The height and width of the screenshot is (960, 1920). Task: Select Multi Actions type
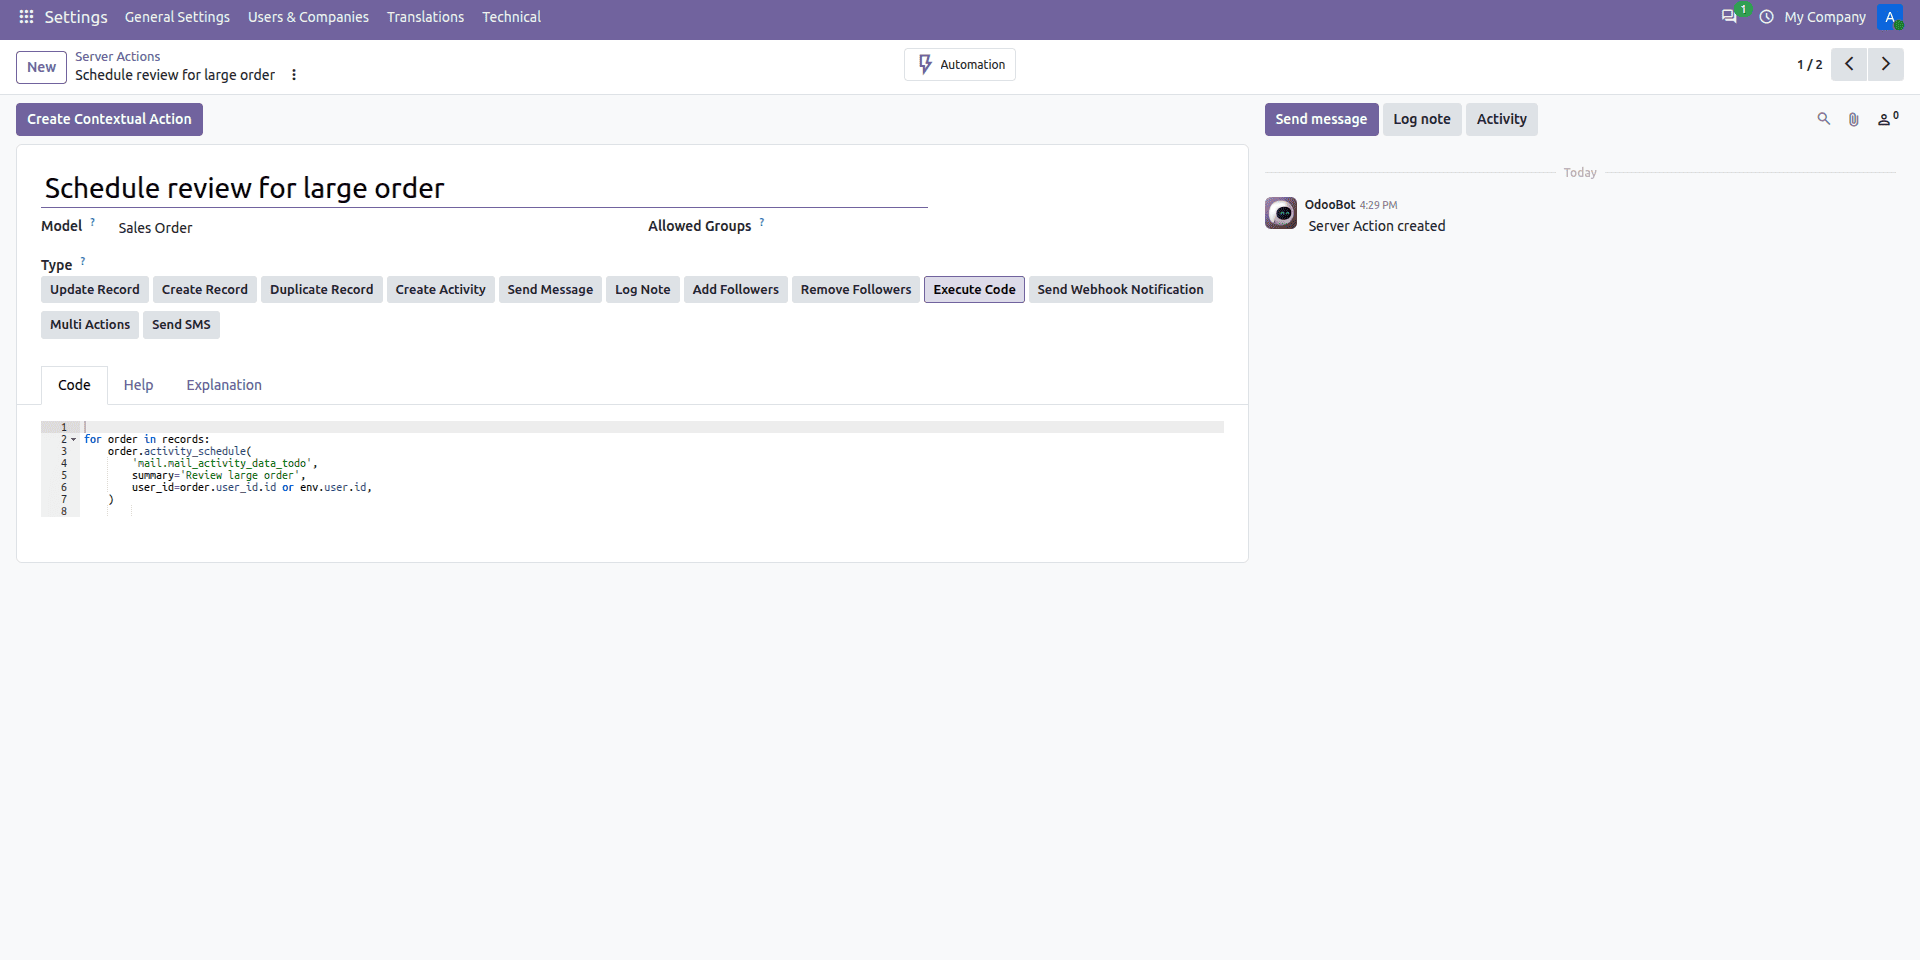click(x=90, y=325)
